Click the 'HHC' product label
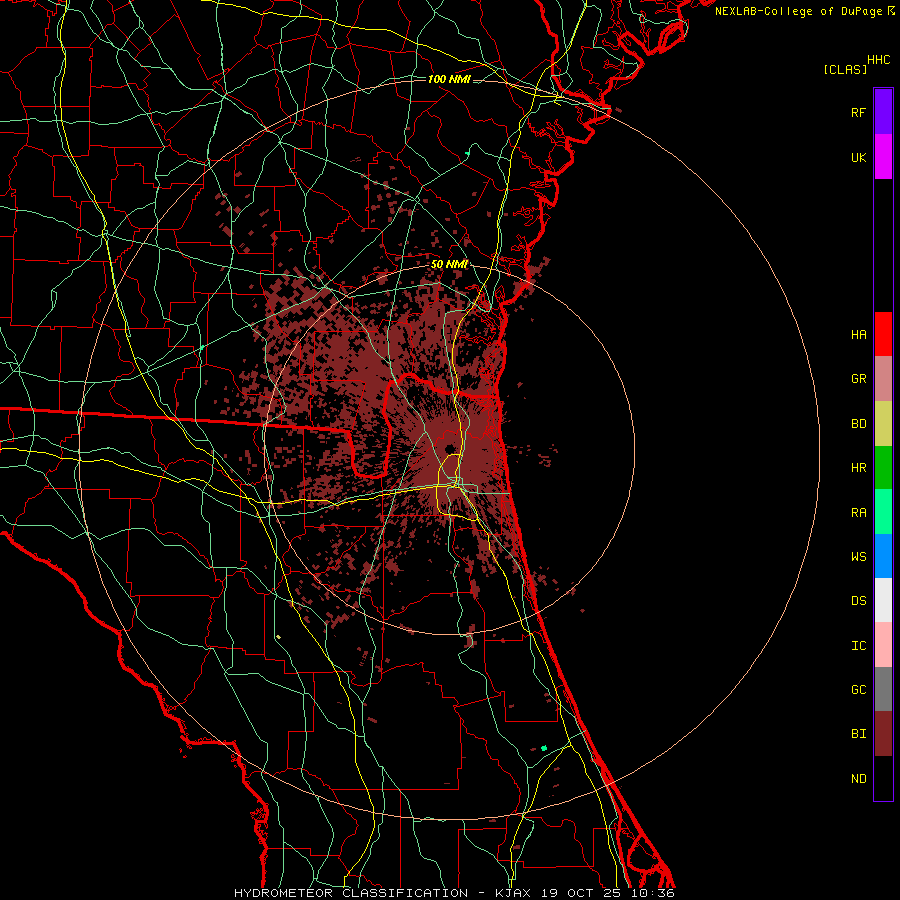This screenshot has width=900, height=900. 878,60
